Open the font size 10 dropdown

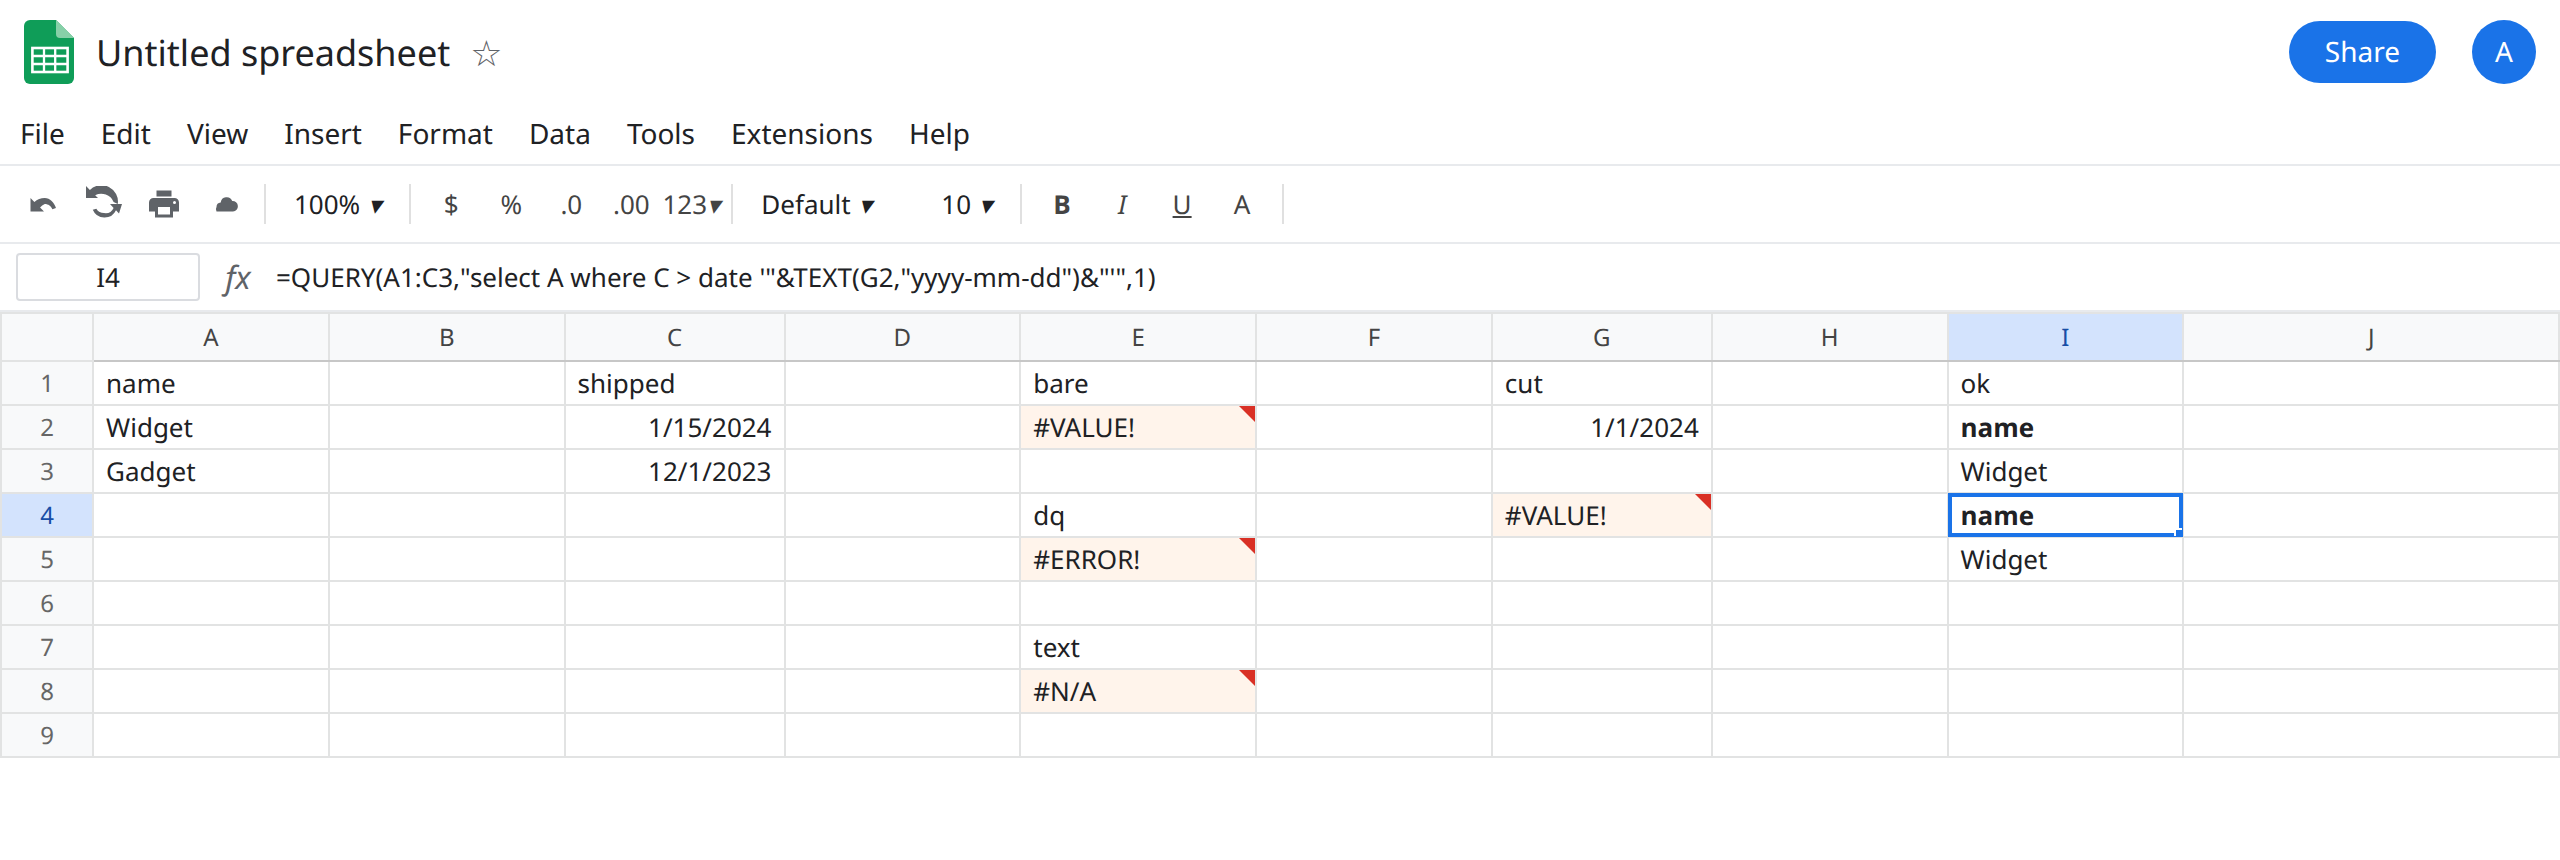click(968, 205)
